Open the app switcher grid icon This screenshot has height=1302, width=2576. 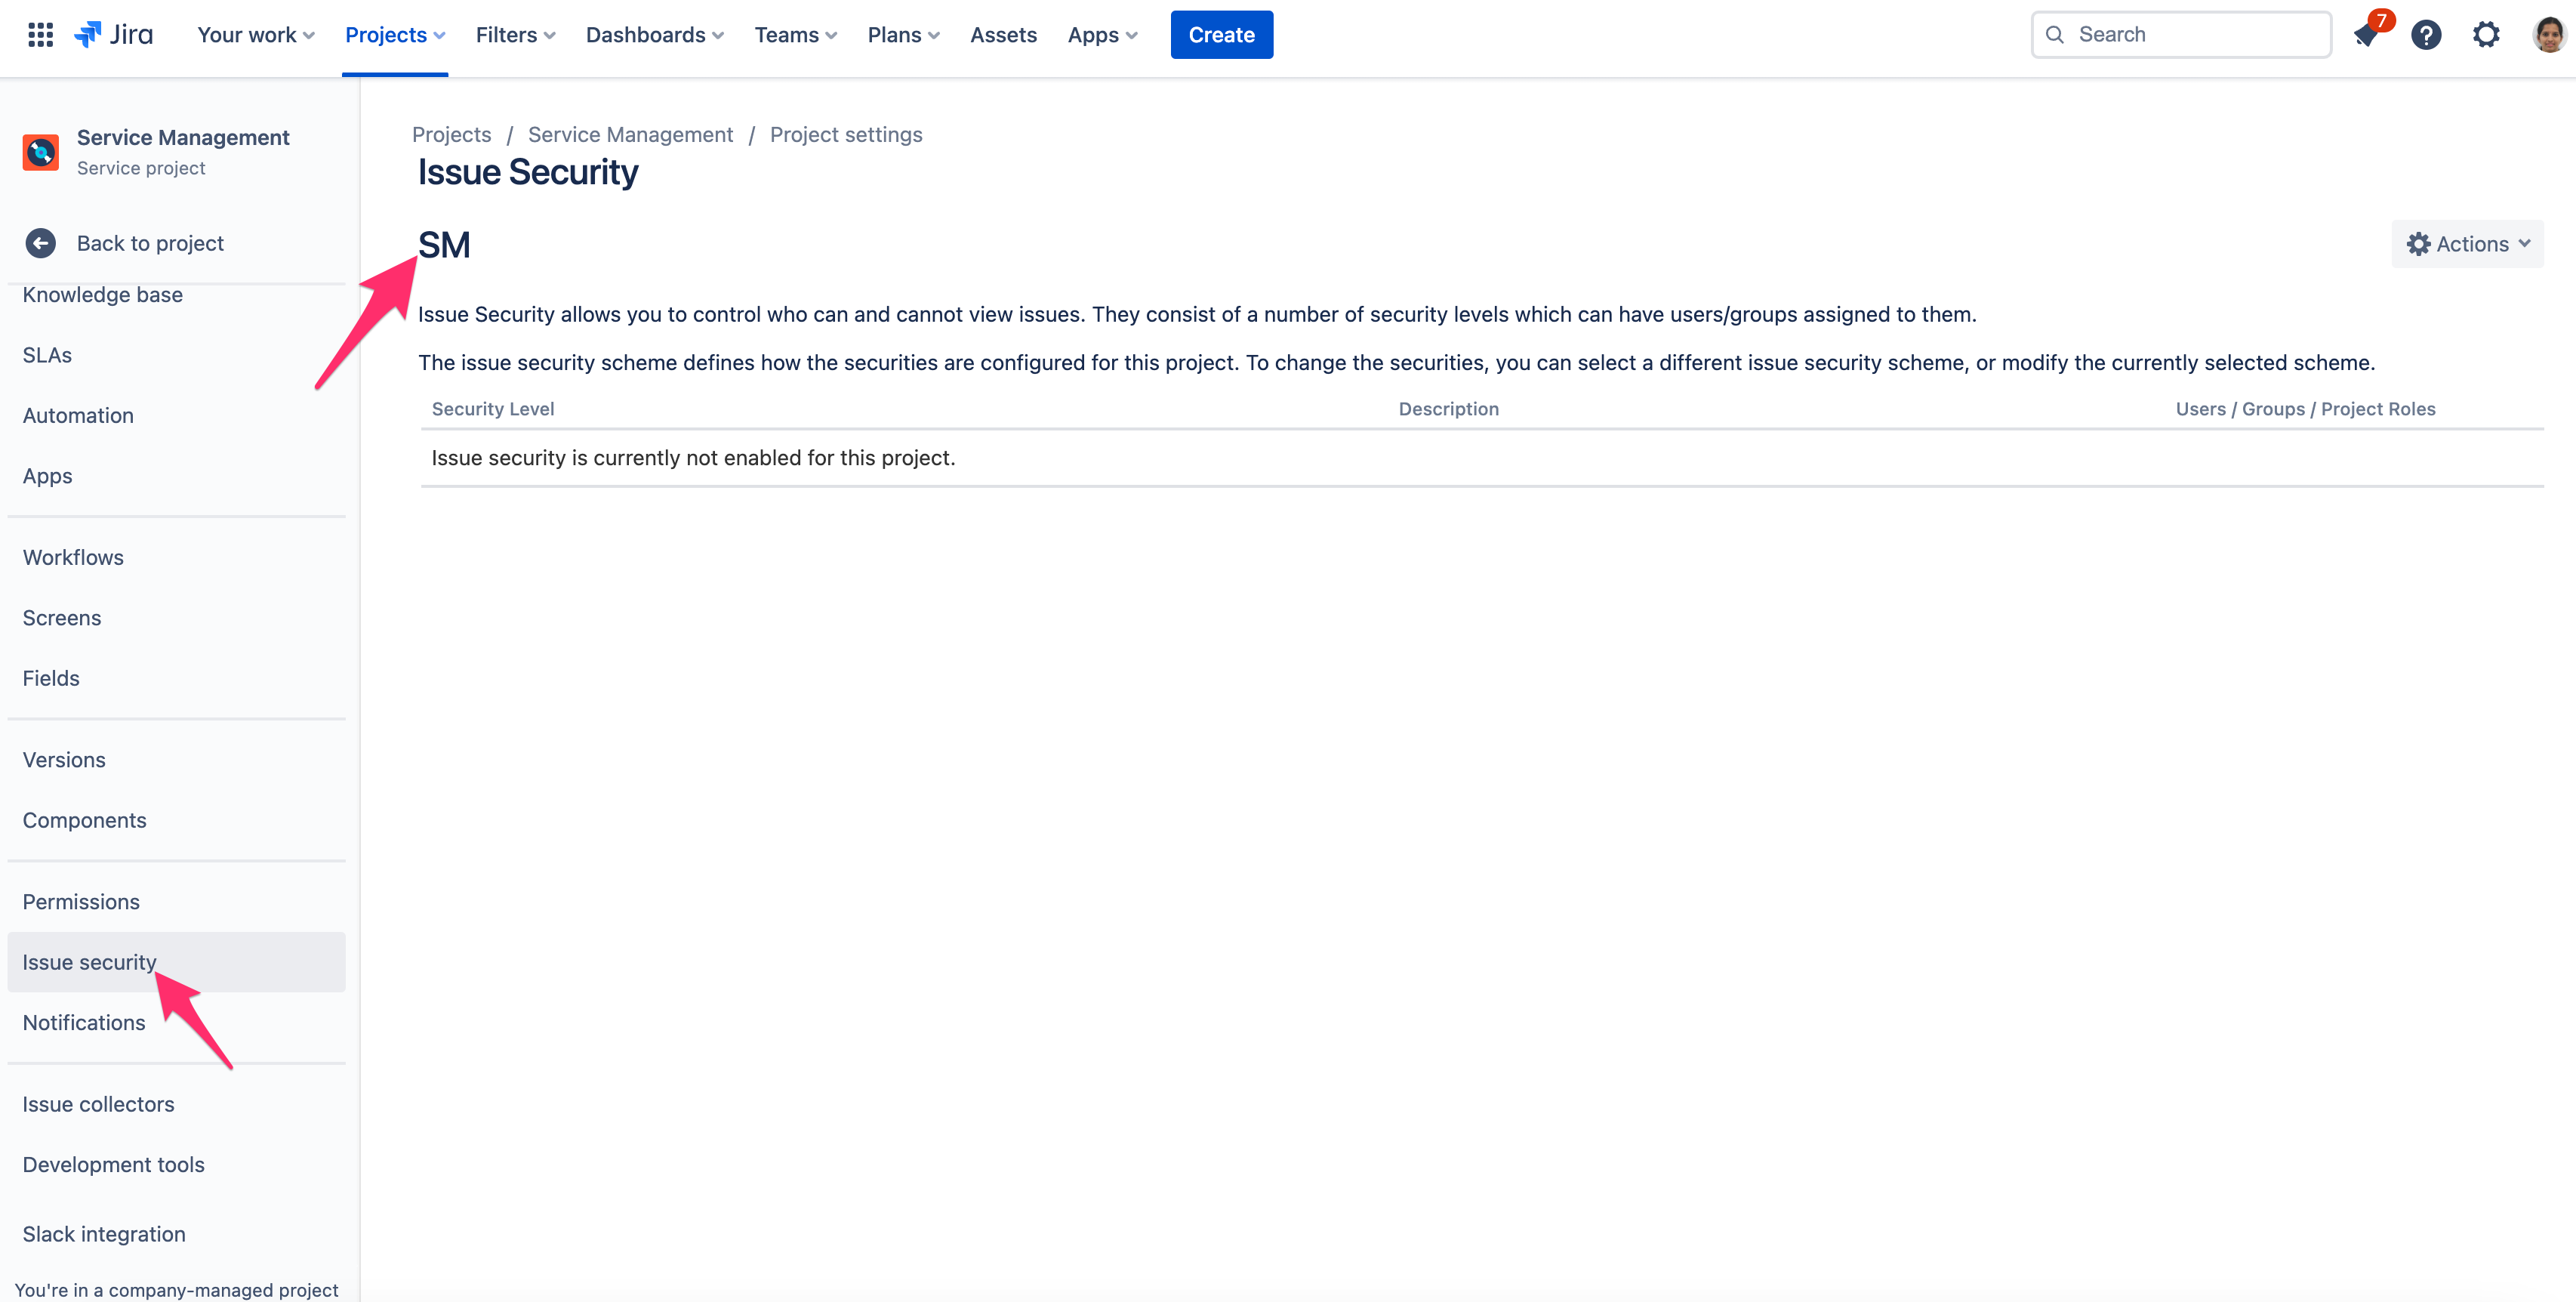(40, 35)
